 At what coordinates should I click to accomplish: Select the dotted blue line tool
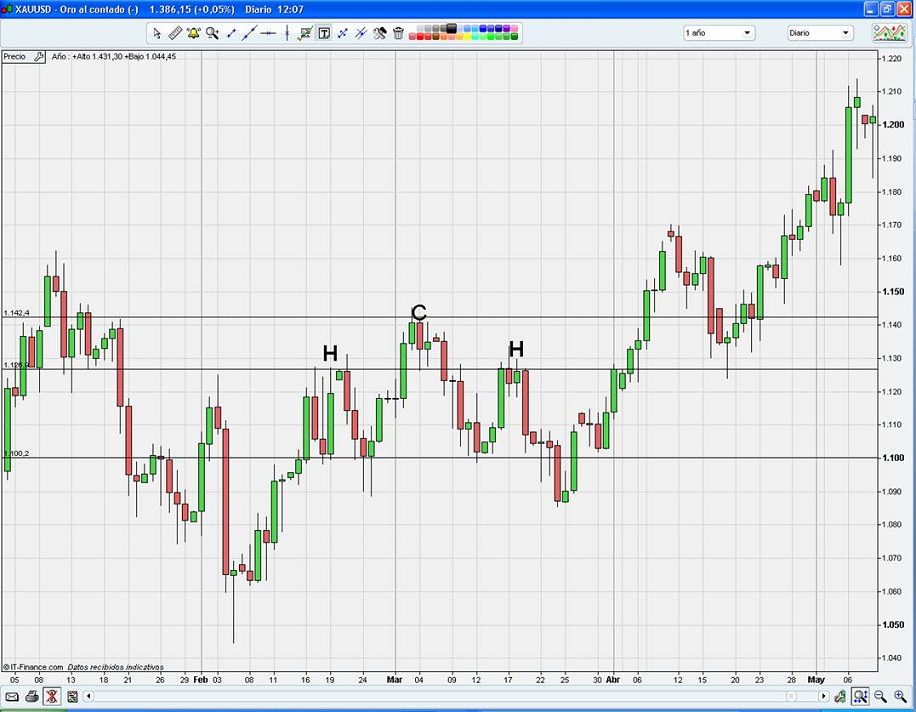[342, 33]
